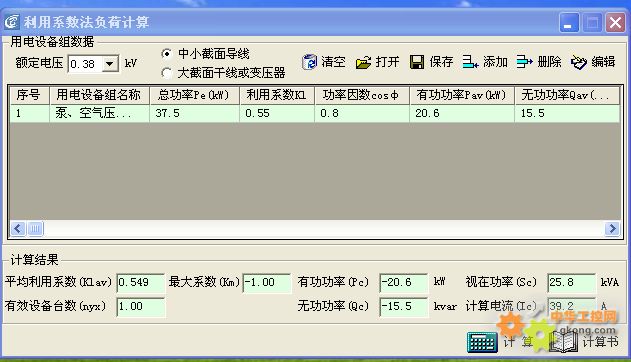
Task: Click the 视在功率 Sc value field
Action: point(571,282)
